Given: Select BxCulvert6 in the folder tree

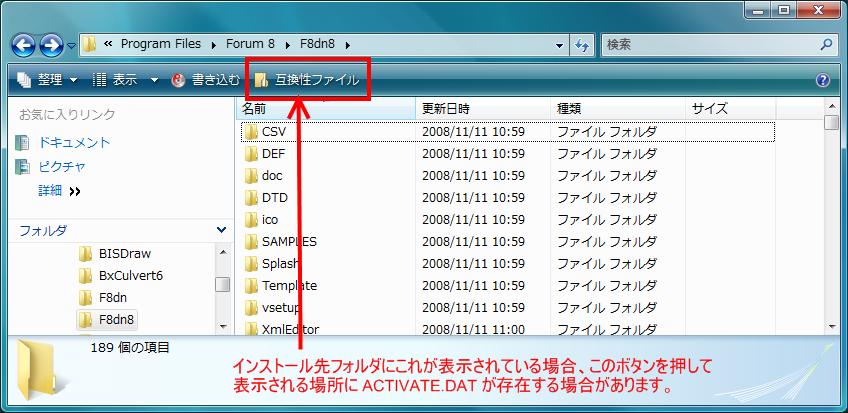Looking at the screenshot, I should point(131,276).
